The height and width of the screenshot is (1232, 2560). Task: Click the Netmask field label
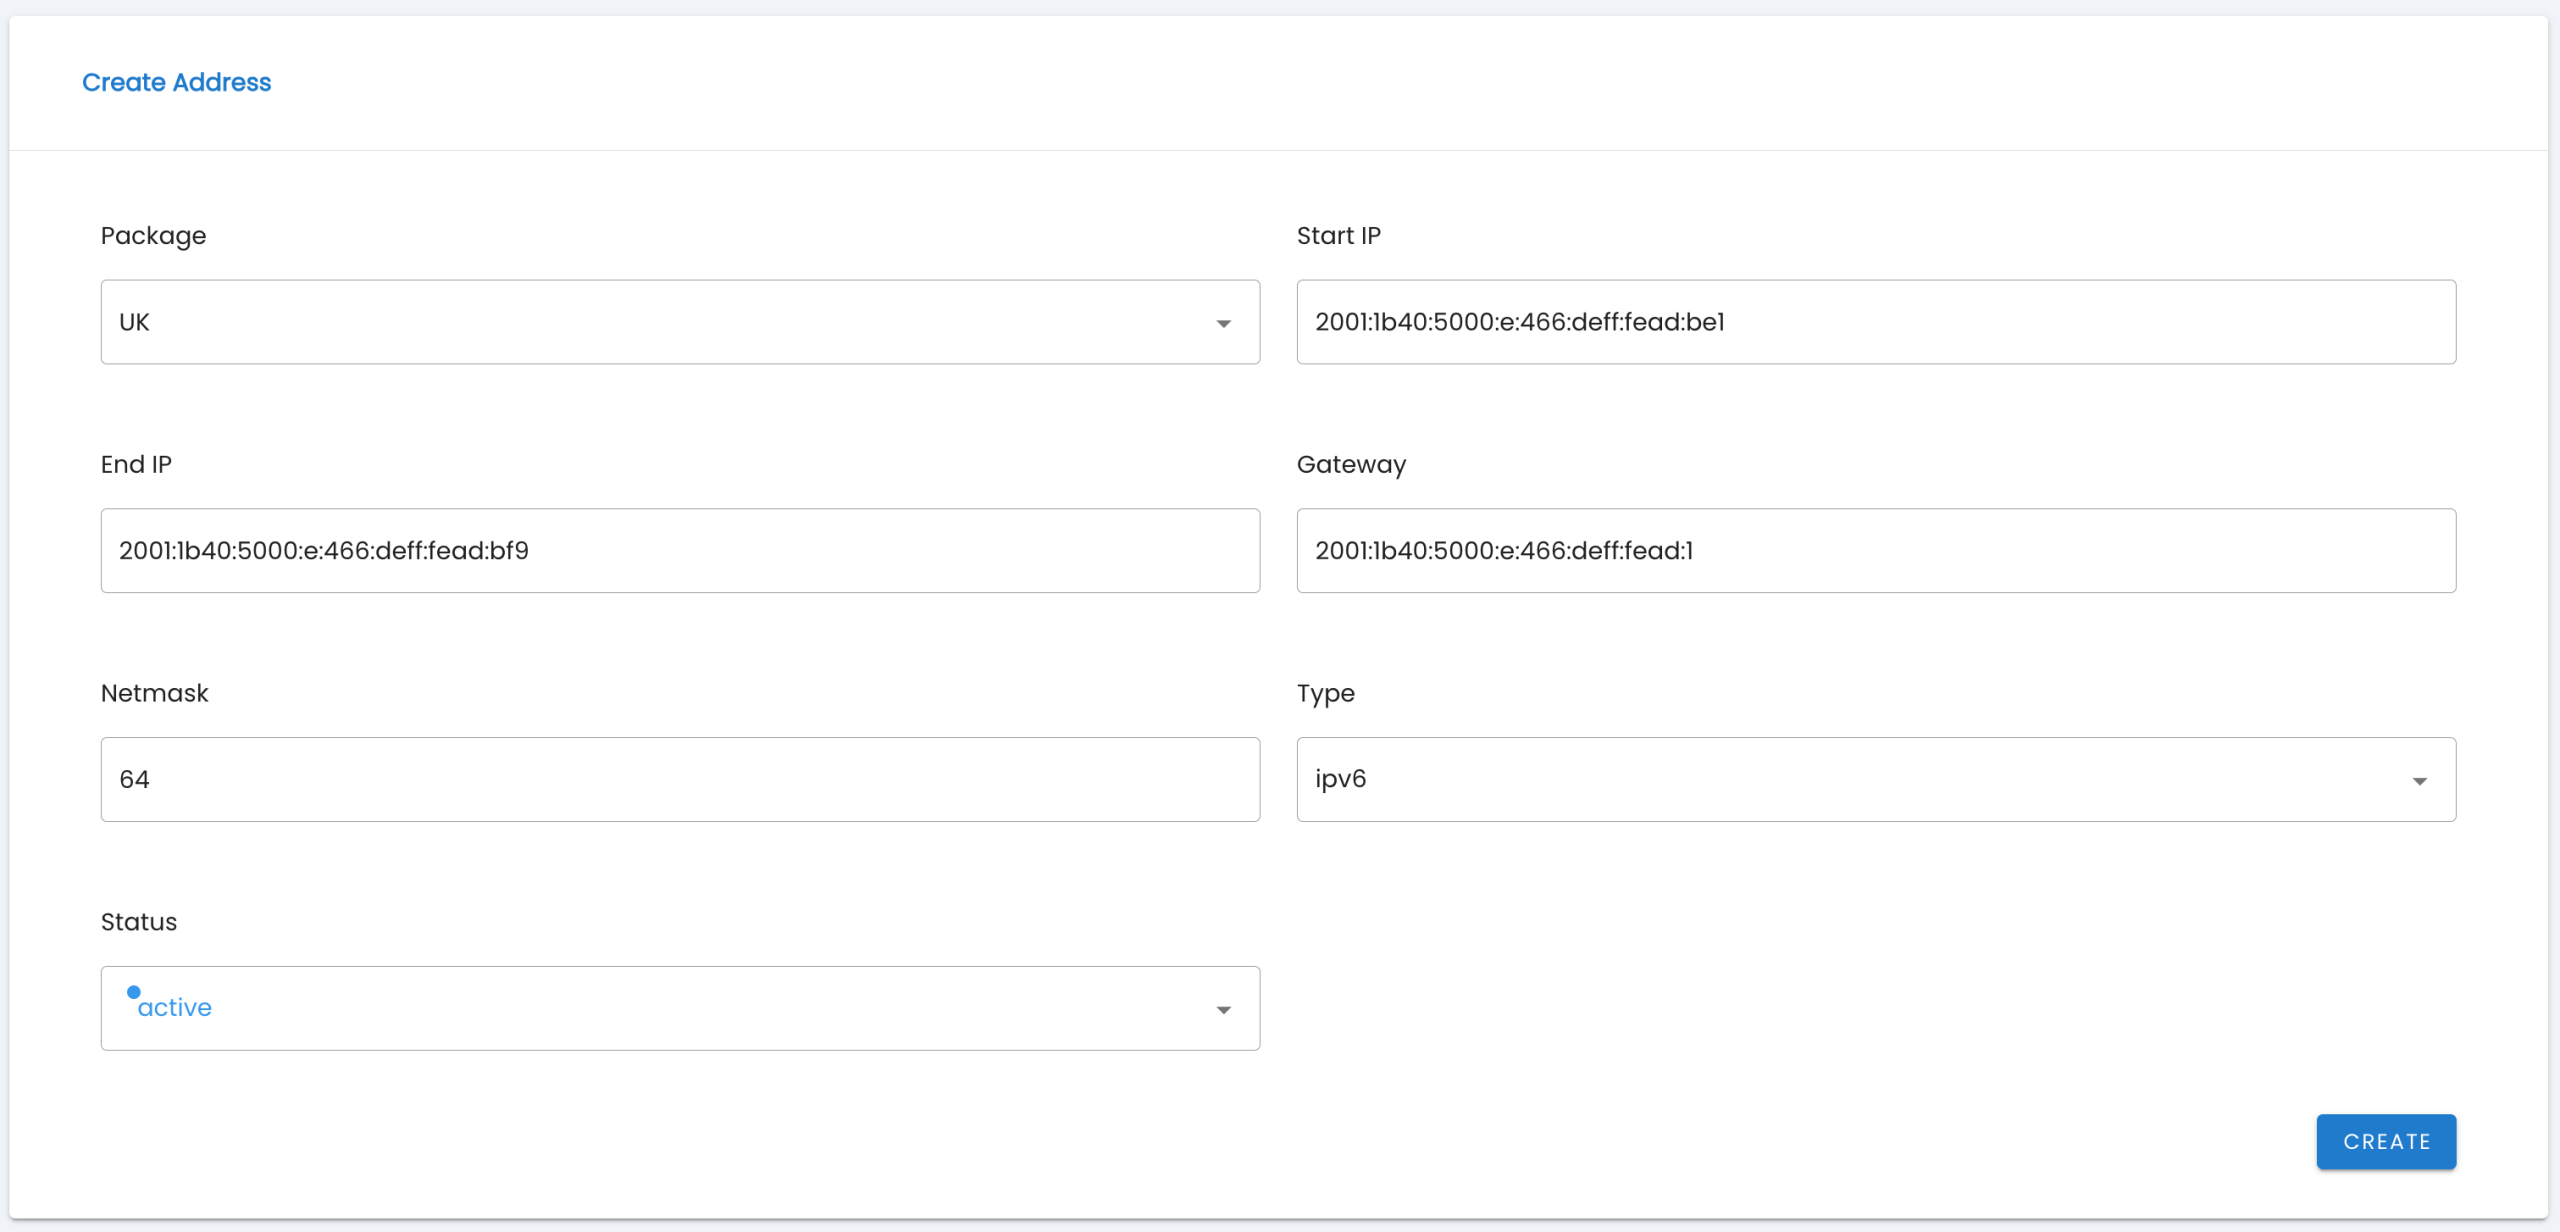154,692
